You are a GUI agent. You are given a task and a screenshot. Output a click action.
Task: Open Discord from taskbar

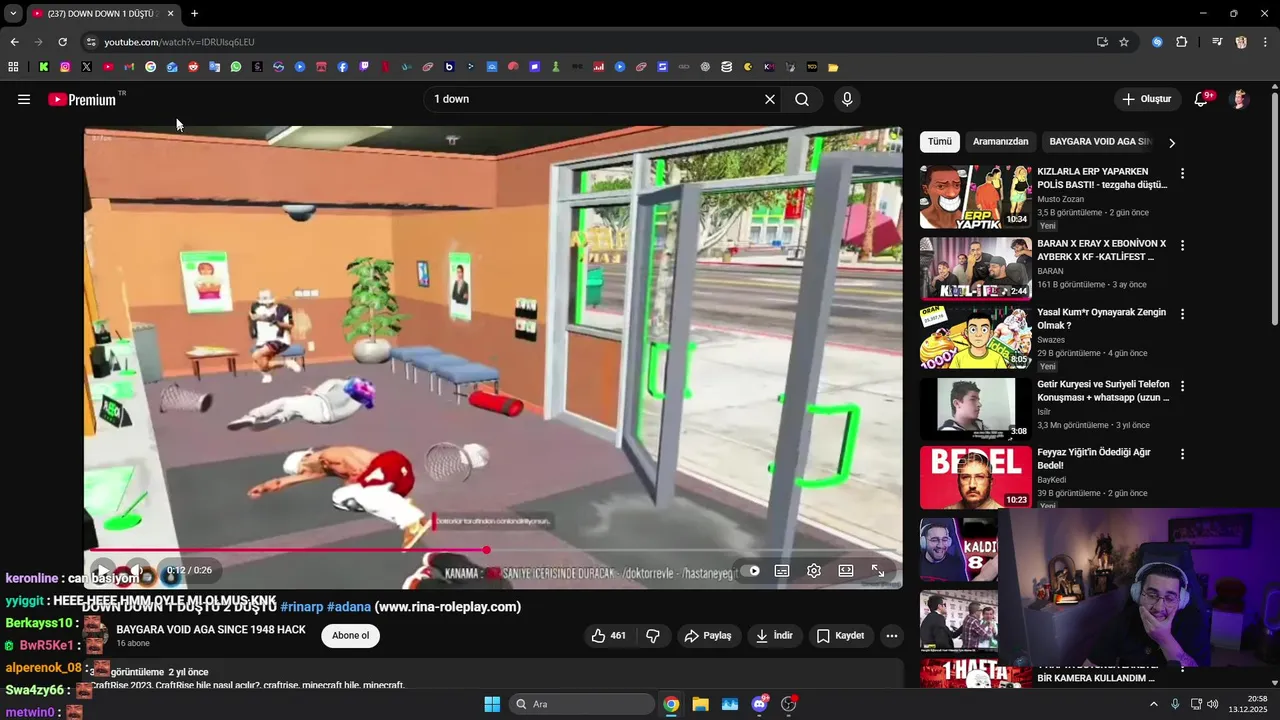click(759, 704)
